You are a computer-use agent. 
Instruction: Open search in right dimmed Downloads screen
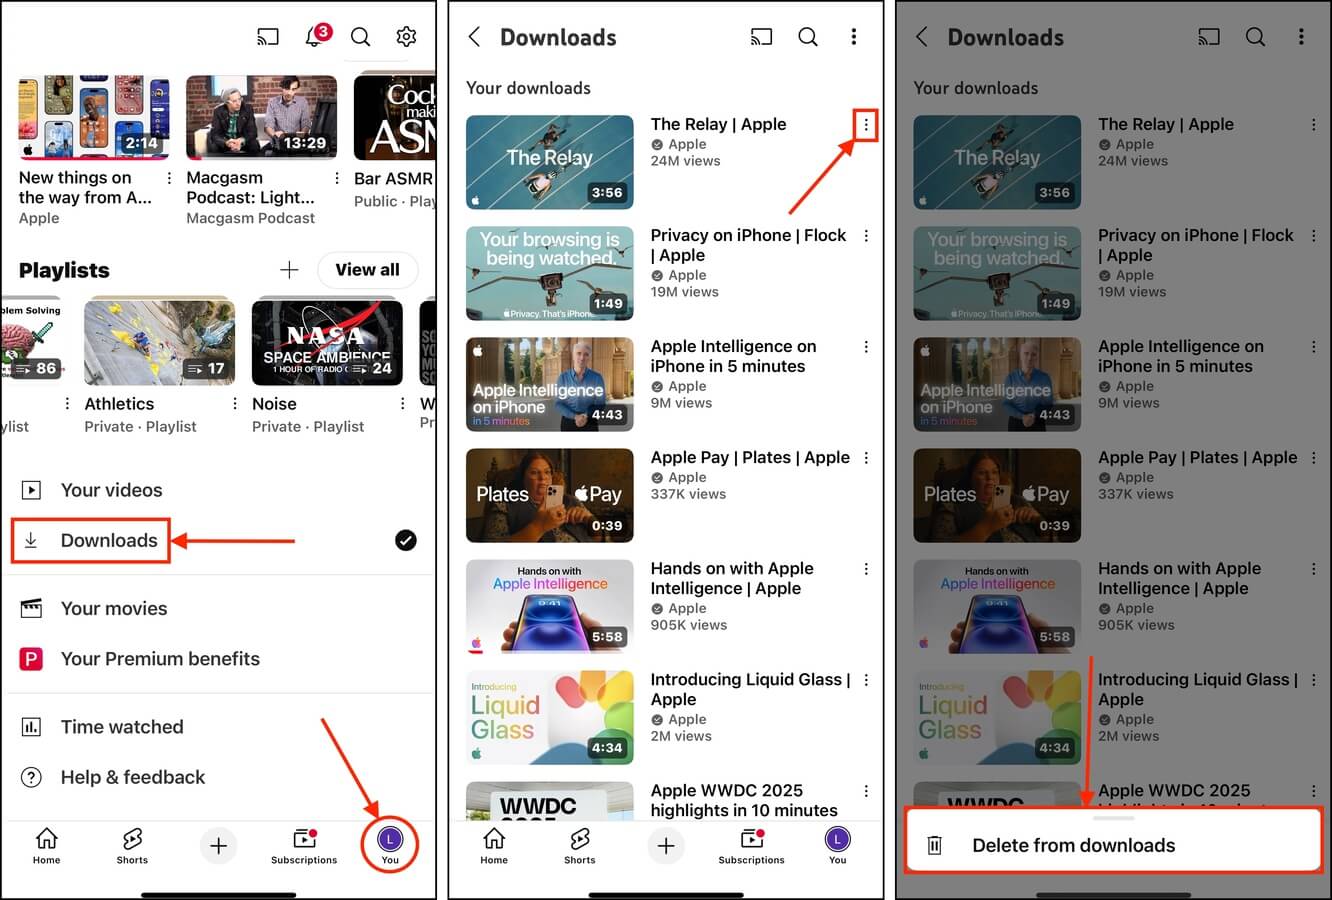(x=1255, y=37)
